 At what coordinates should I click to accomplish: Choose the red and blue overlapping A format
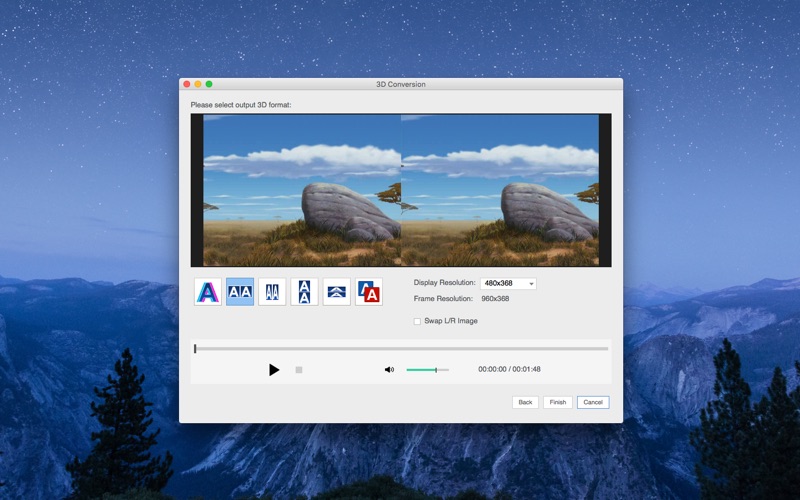coord(369,292)
